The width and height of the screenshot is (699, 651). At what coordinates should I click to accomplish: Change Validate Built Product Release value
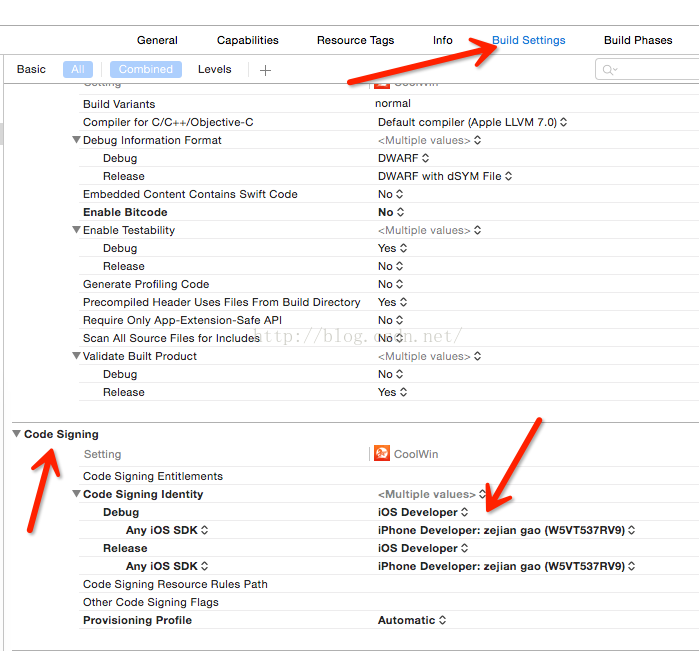(392, 392)
